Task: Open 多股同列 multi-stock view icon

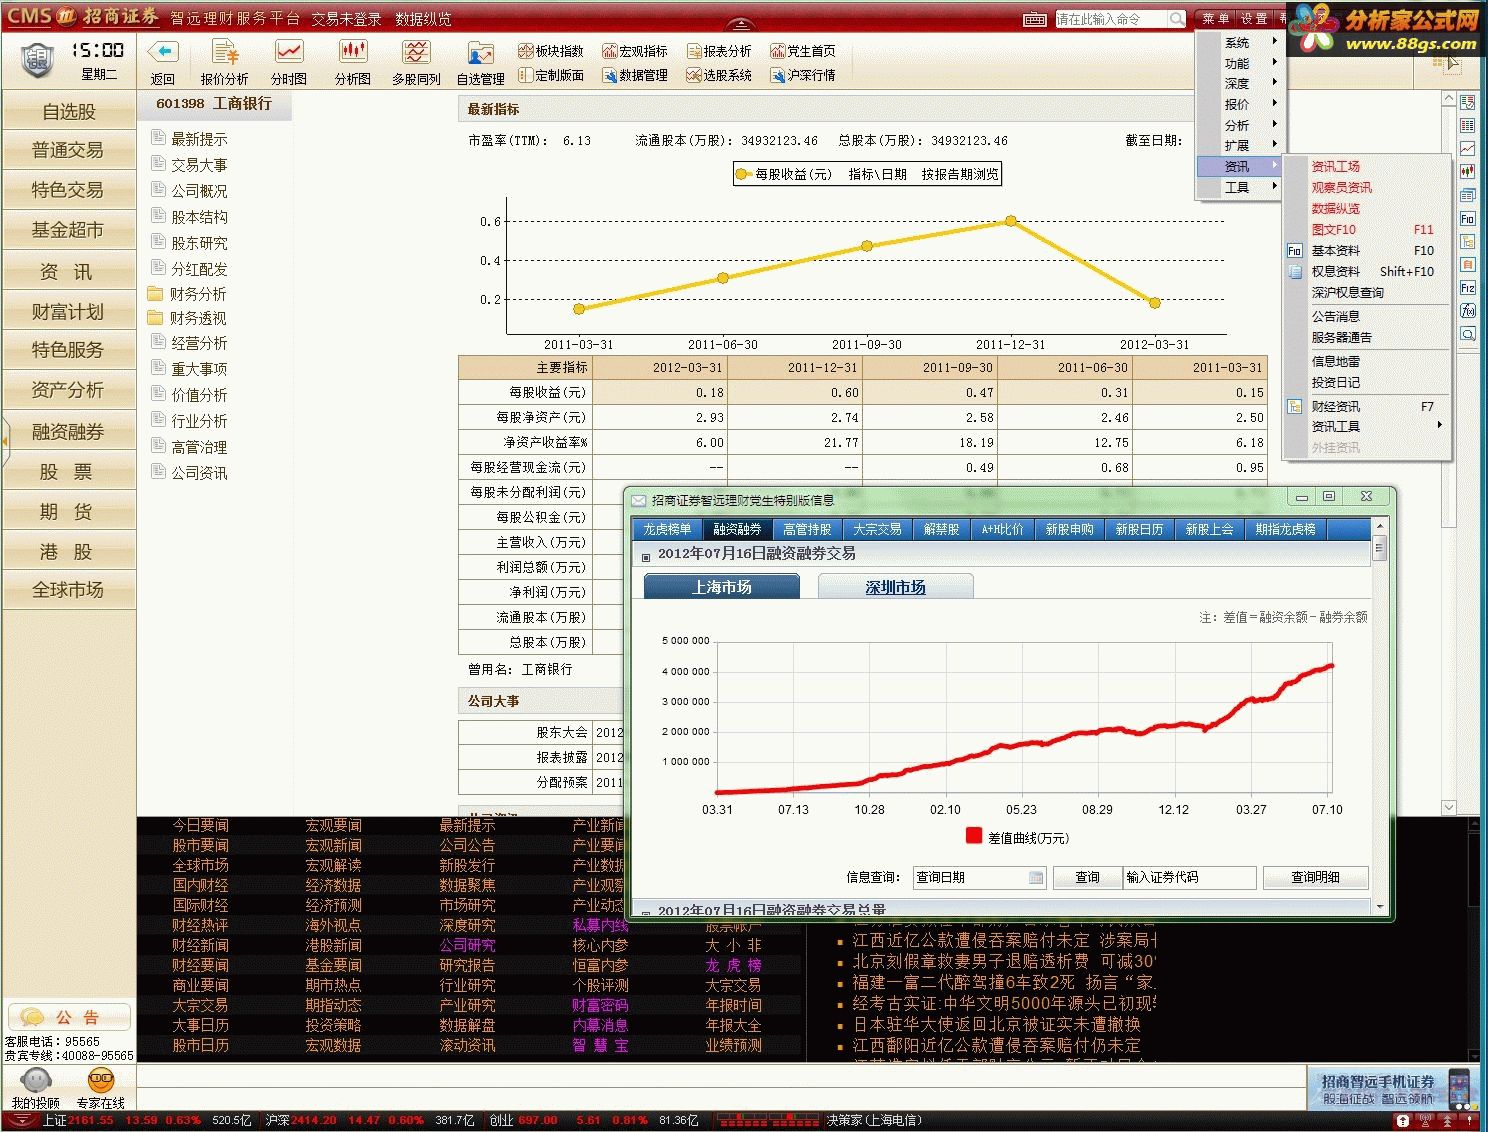Action: (x=416, y=51)
